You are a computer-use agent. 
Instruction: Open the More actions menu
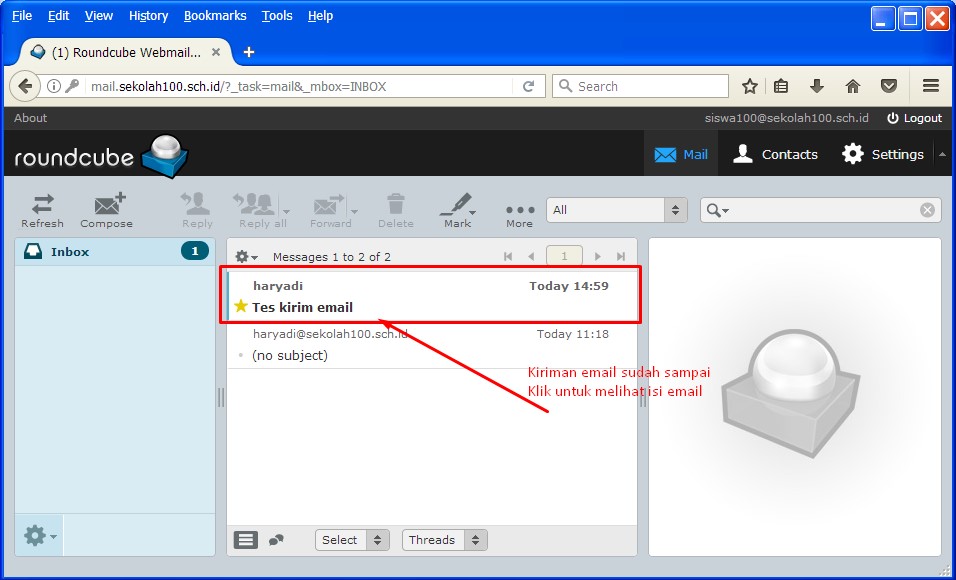tap(519, 210)
